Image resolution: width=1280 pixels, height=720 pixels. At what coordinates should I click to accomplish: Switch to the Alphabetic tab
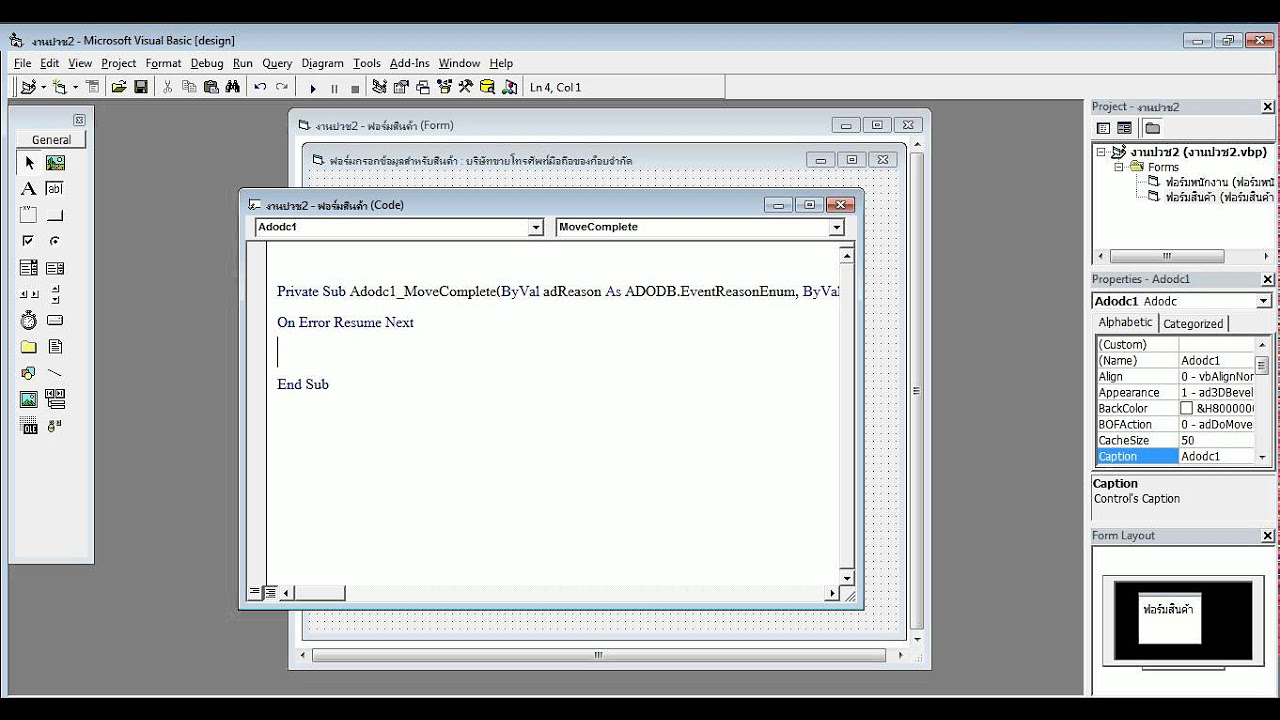pos(1125,322)
